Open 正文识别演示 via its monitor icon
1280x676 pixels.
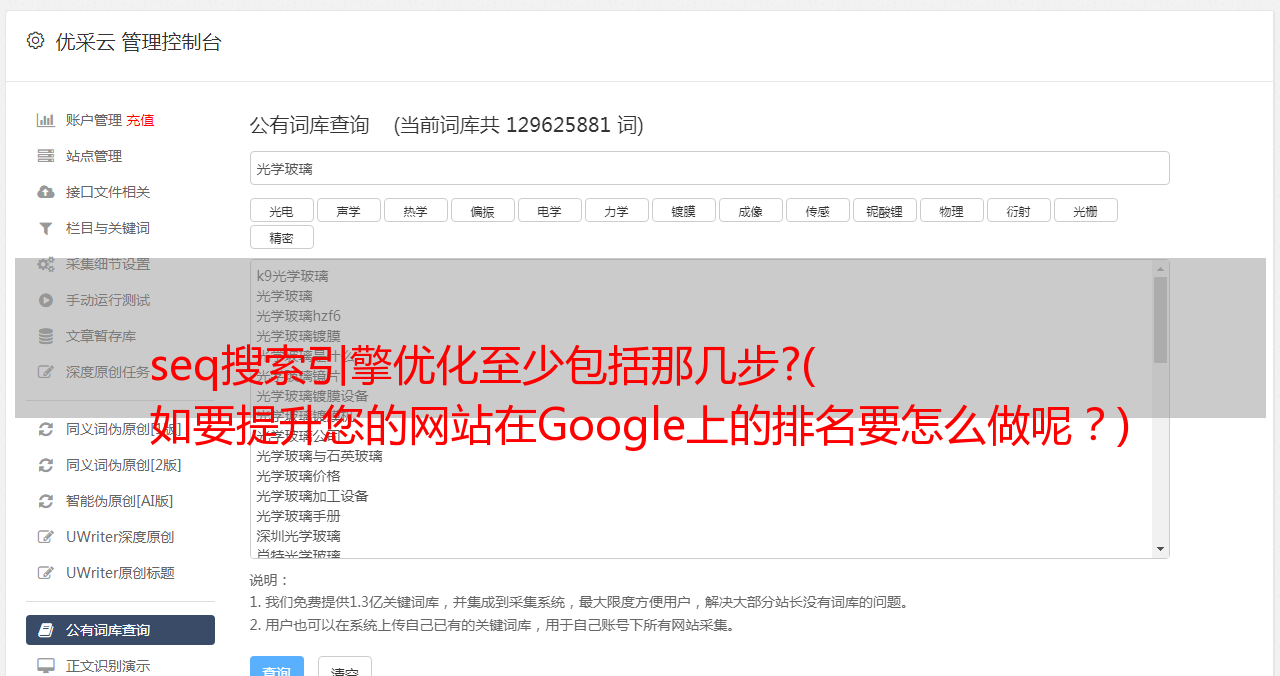pyautogui.click(x=46, y=665)
